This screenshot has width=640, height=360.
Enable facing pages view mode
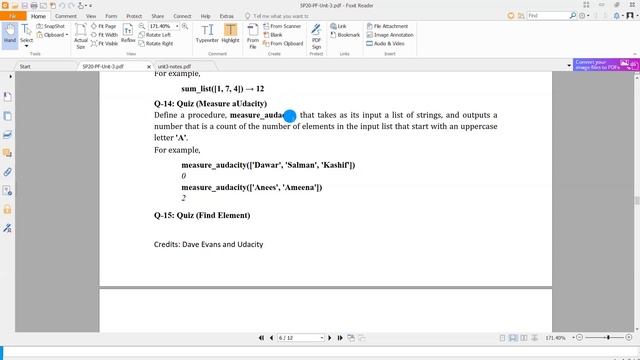pos(524,338)
